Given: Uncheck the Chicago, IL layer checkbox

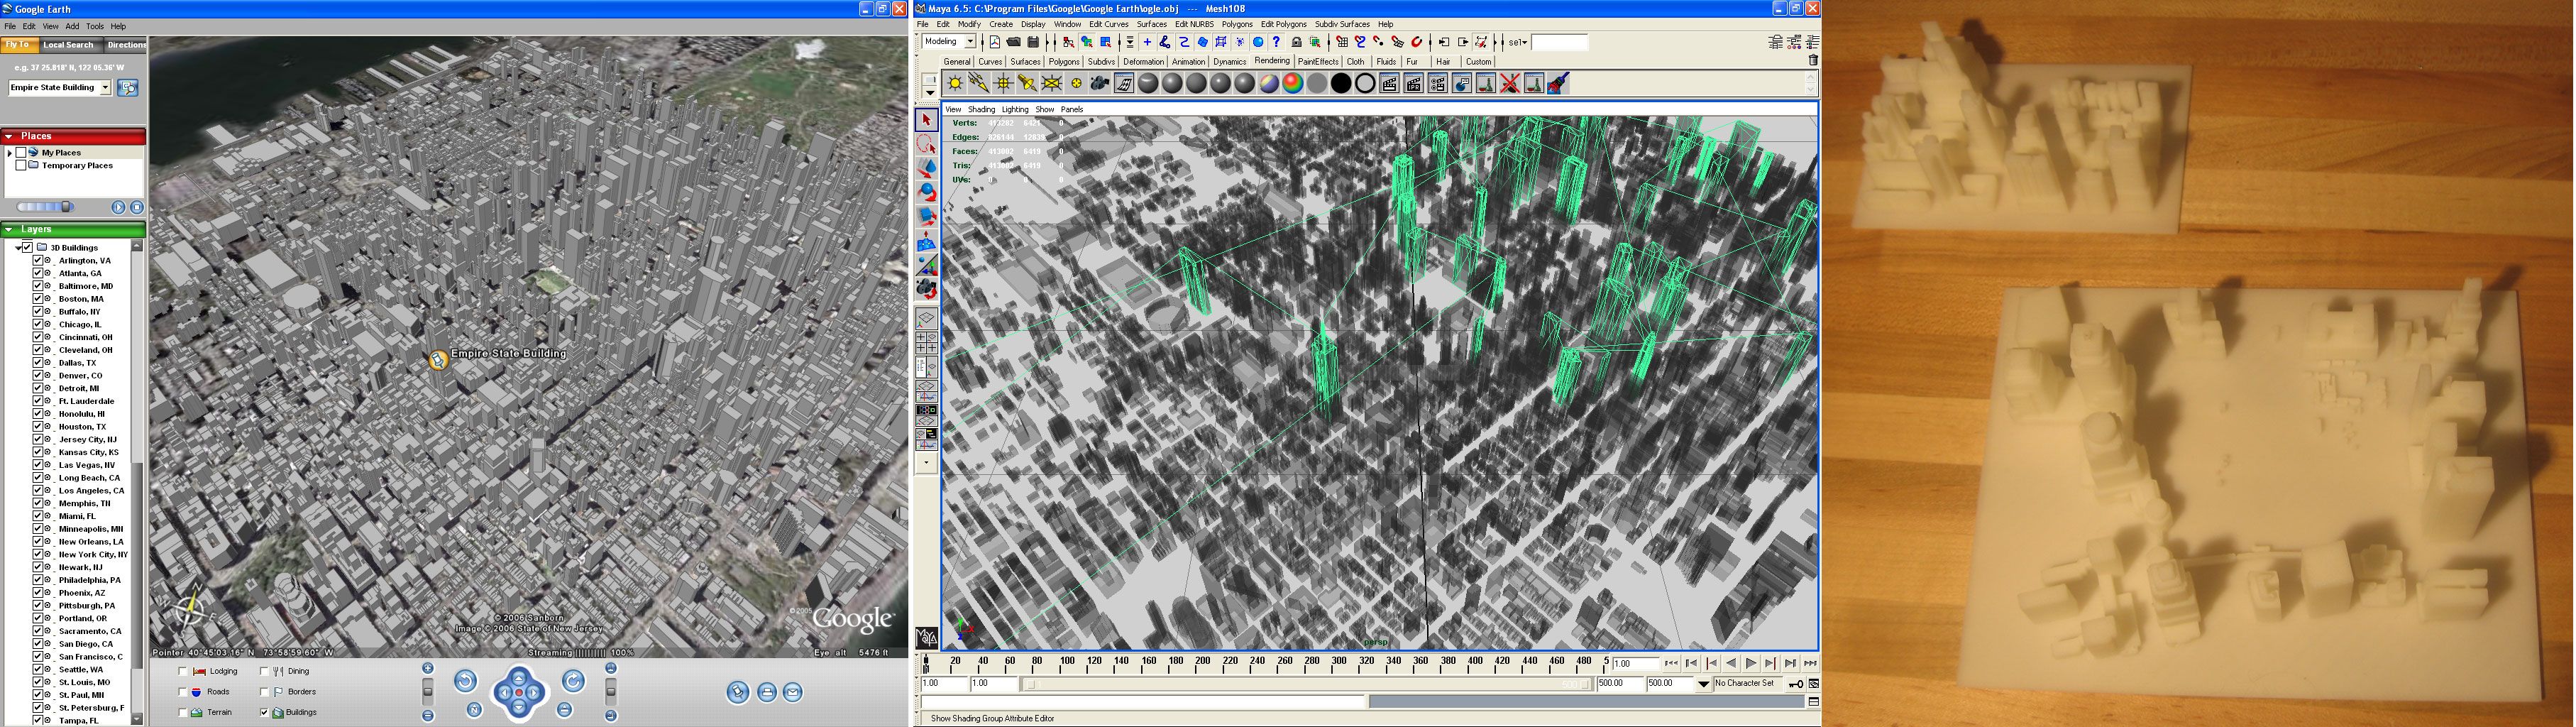Looking at the screenshot, I should coord(38,325).
